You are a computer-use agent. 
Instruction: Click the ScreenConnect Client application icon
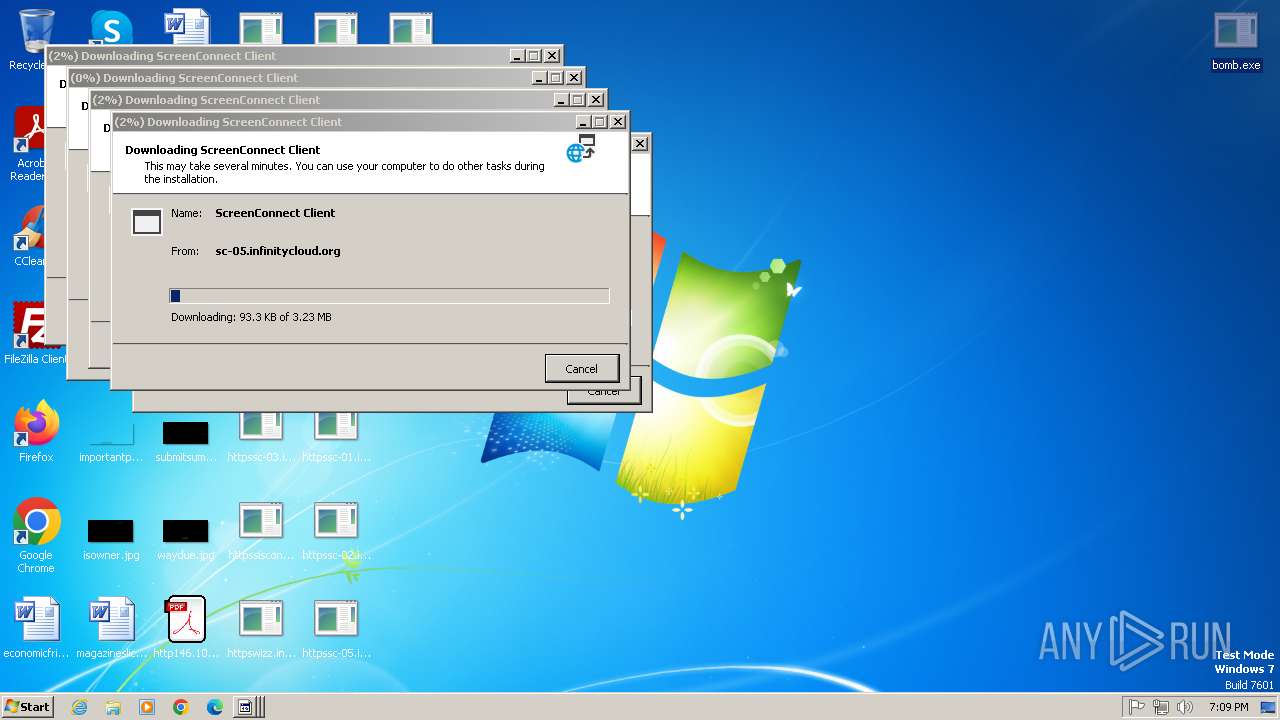pyautogui.click(x=147, y=222)
